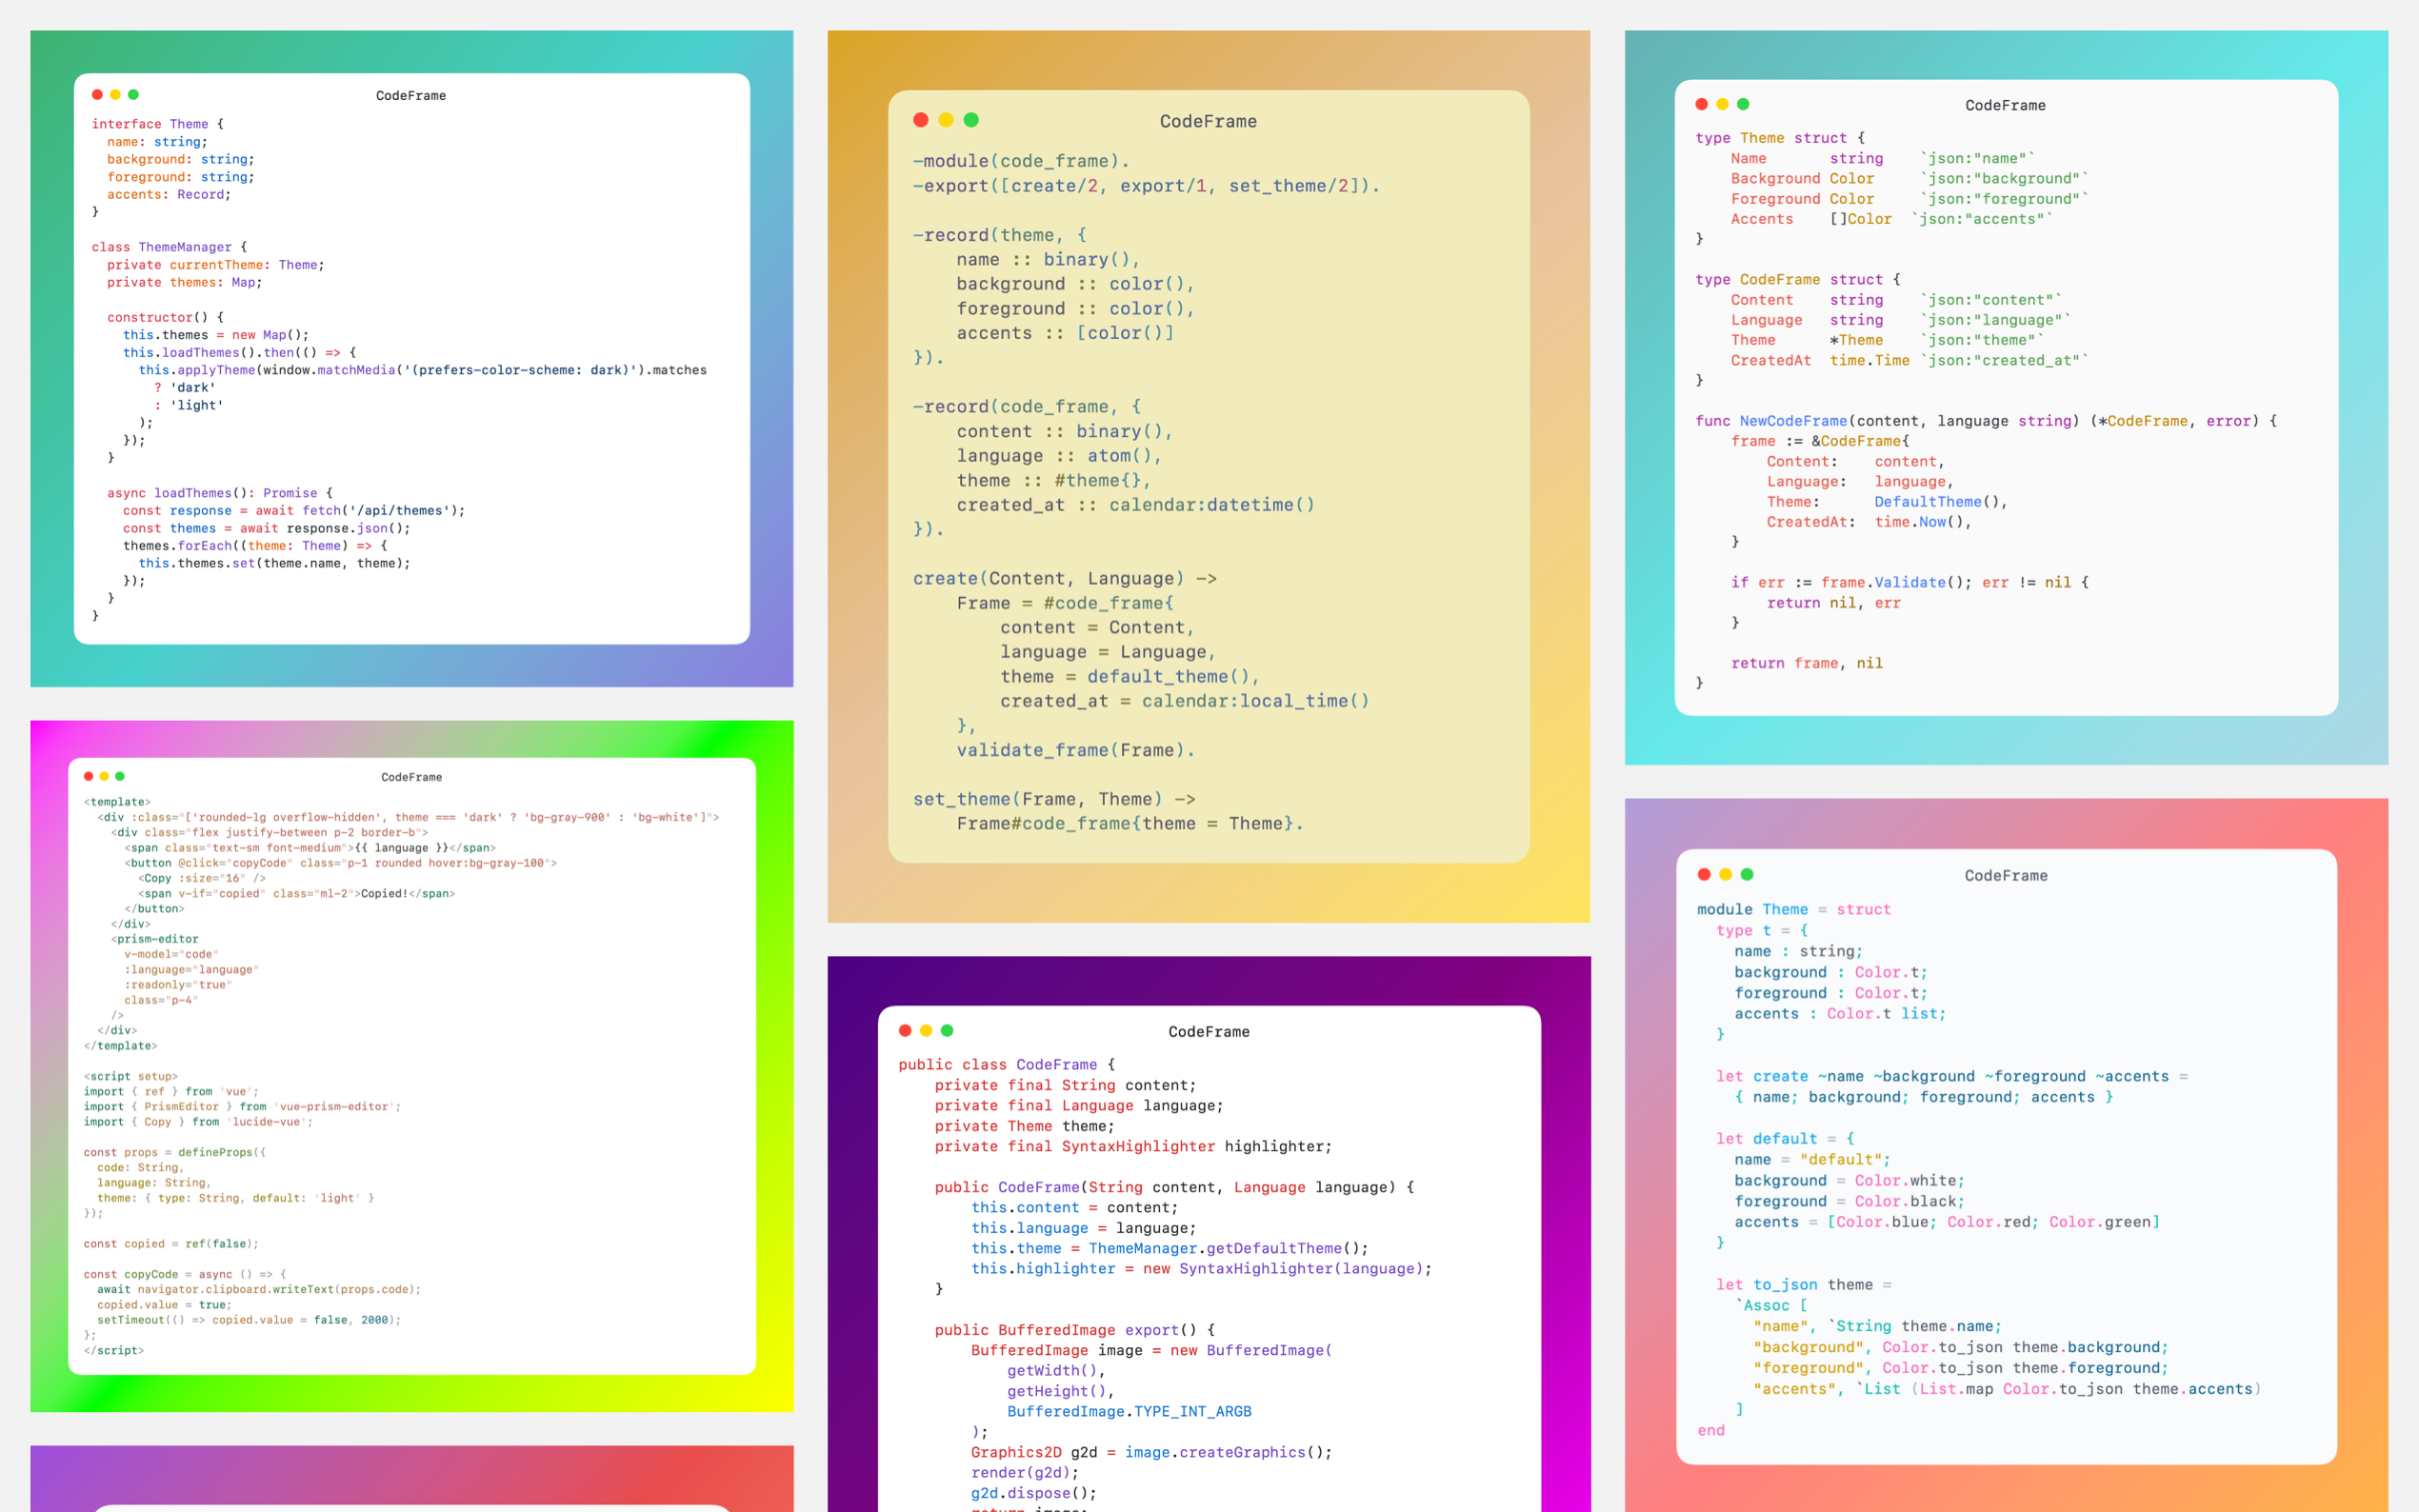
Task: Click the red dot in the OCaml module Theme card
Action: pyautogui.click(x=1704, y=874)
